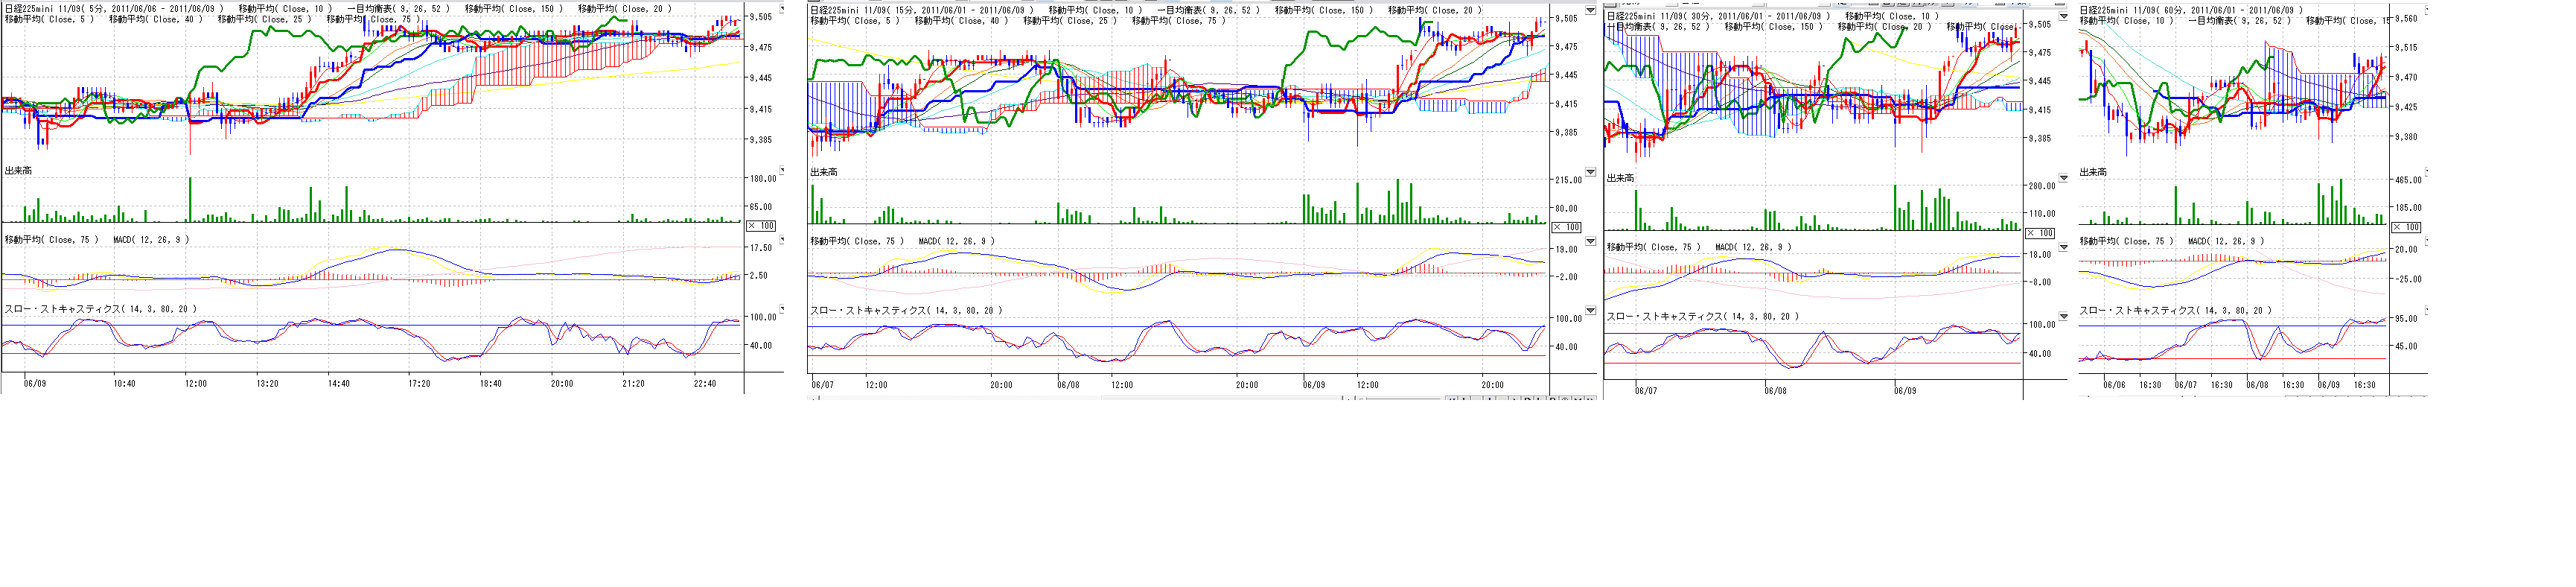This screenshot has width=2576, height=587.
Task: Click the ×100 volume multiplier on 30分 chart
Action: pyautogui.click(x=2039, y=233)
